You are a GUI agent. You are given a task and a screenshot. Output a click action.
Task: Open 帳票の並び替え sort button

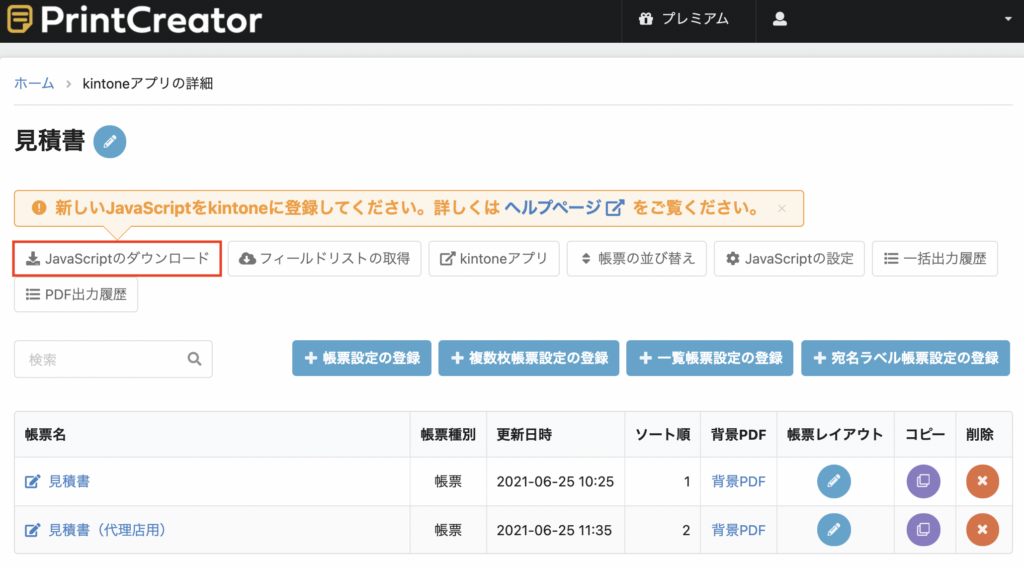[x=637, y=259]
